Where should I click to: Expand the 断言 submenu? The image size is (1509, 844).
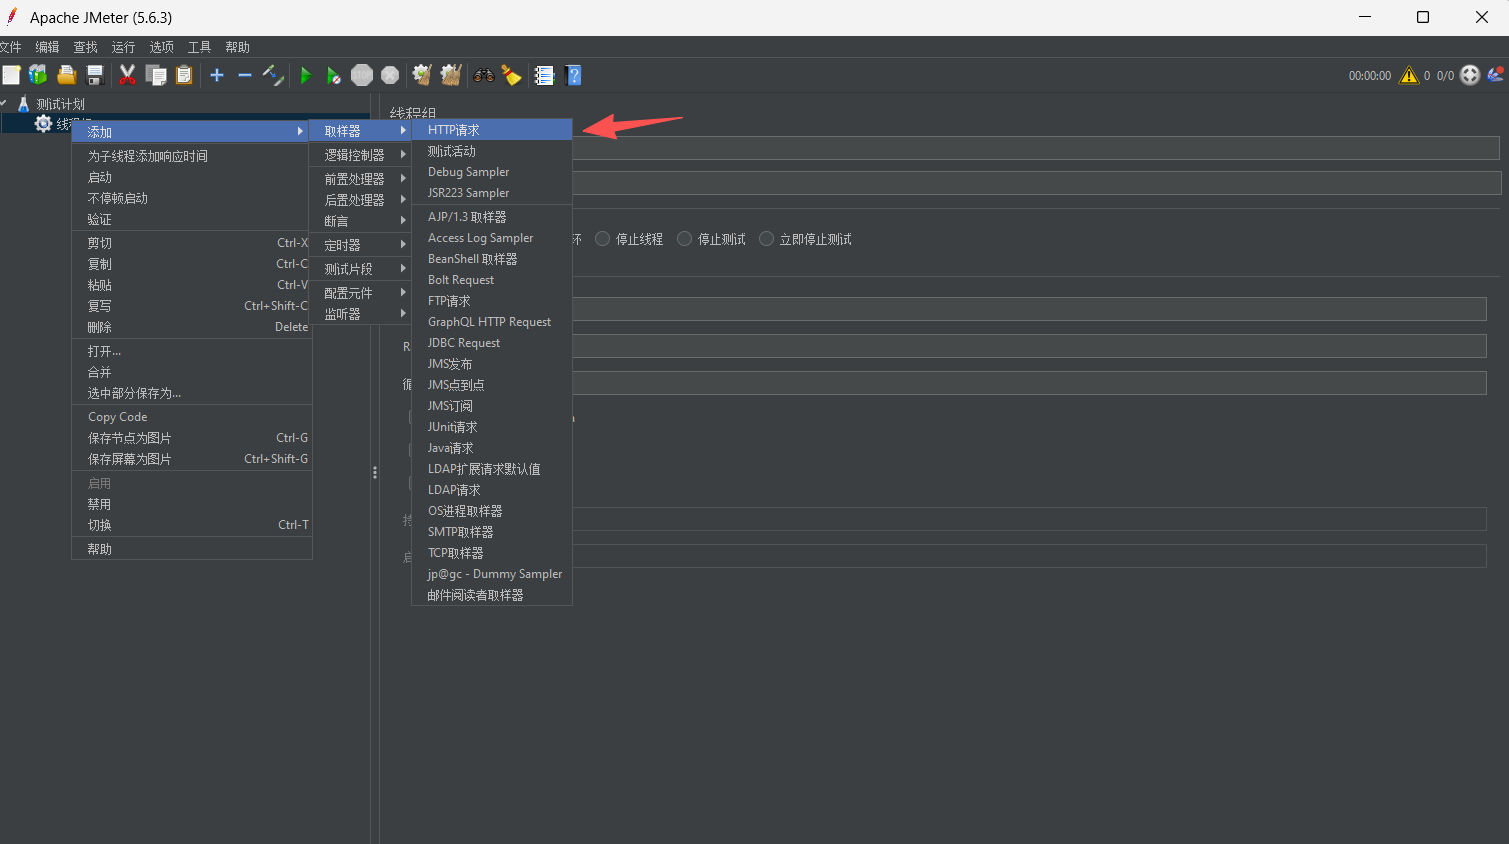[x=361, y=221]
